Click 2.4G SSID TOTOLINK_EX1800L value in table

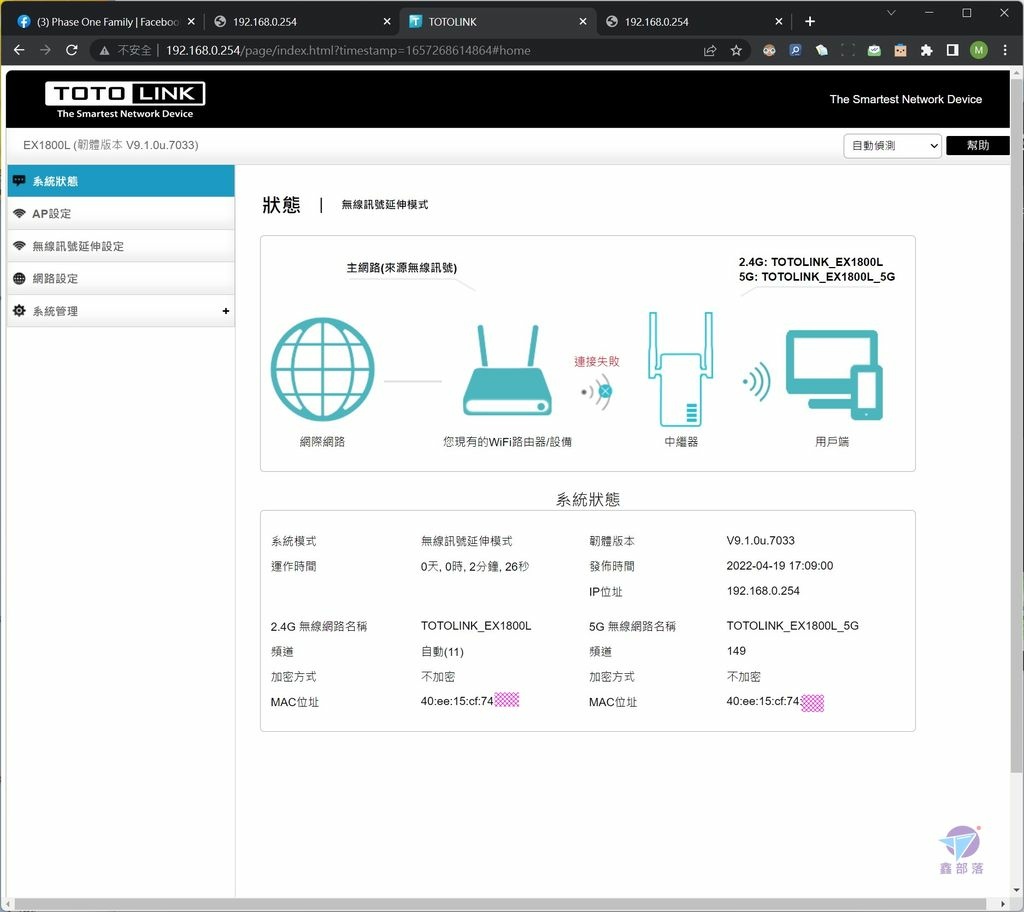point(475,626)
